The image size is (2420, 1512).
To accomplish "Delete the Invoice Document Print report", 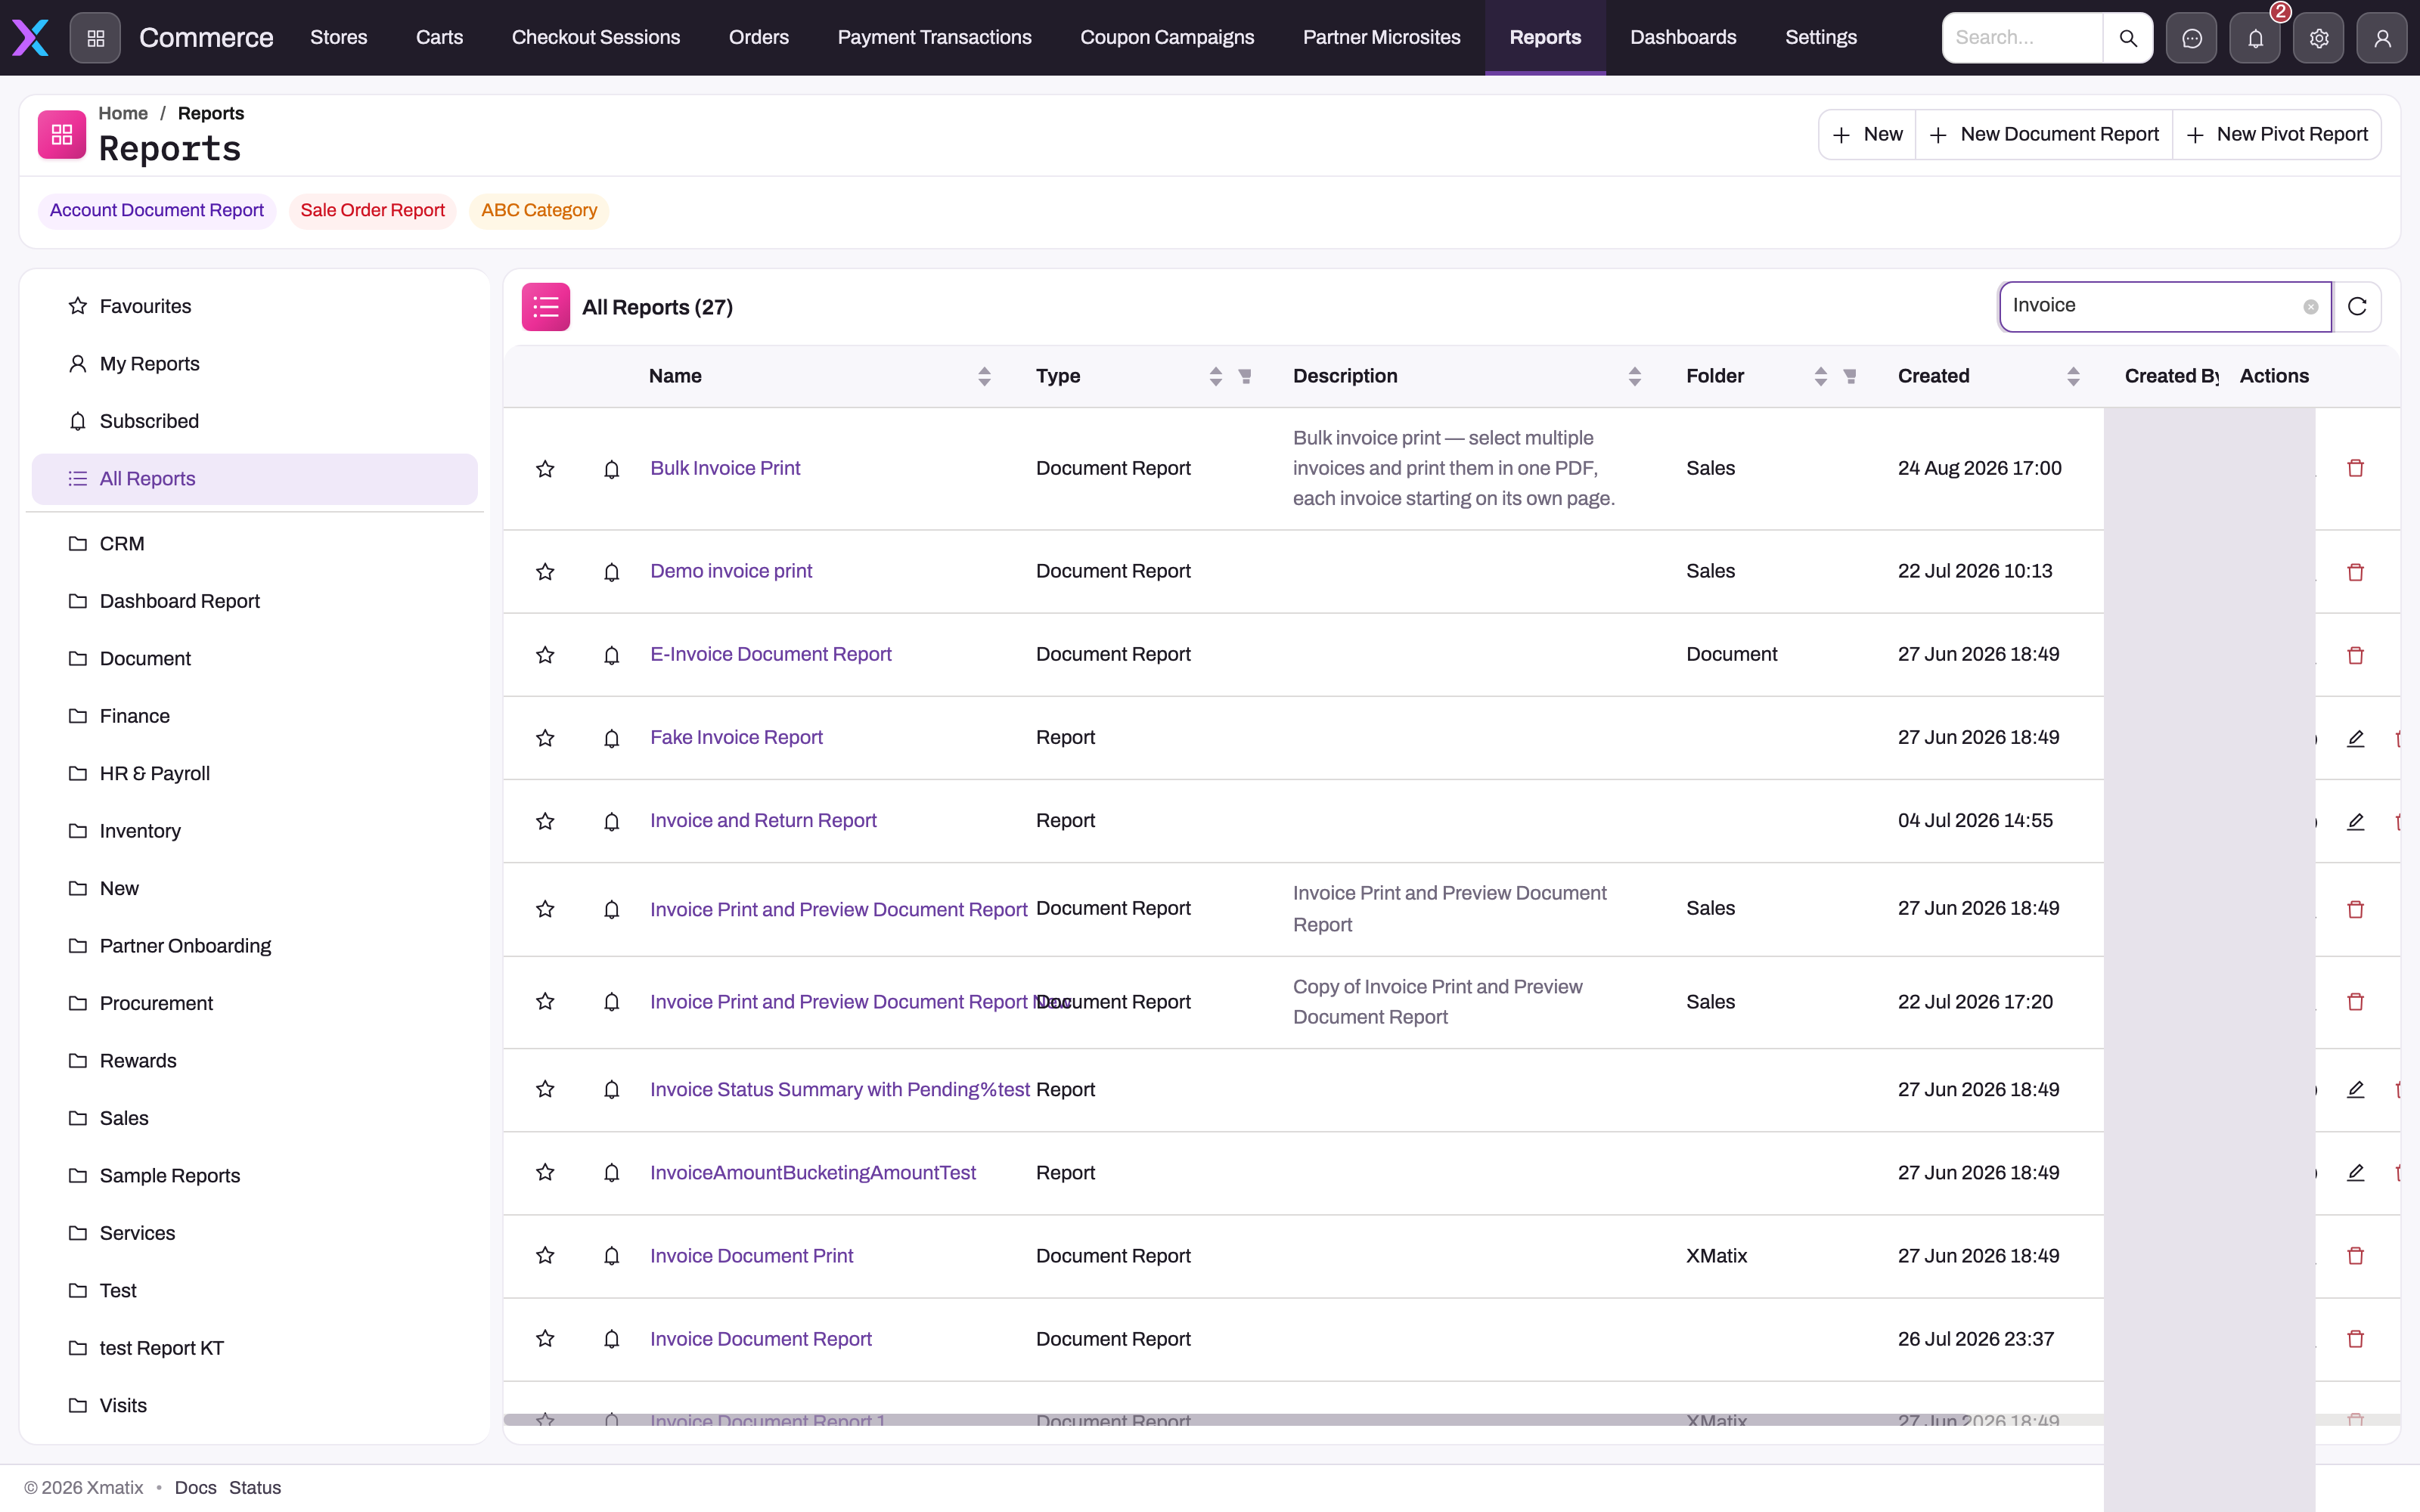I will [2355, 1256].
